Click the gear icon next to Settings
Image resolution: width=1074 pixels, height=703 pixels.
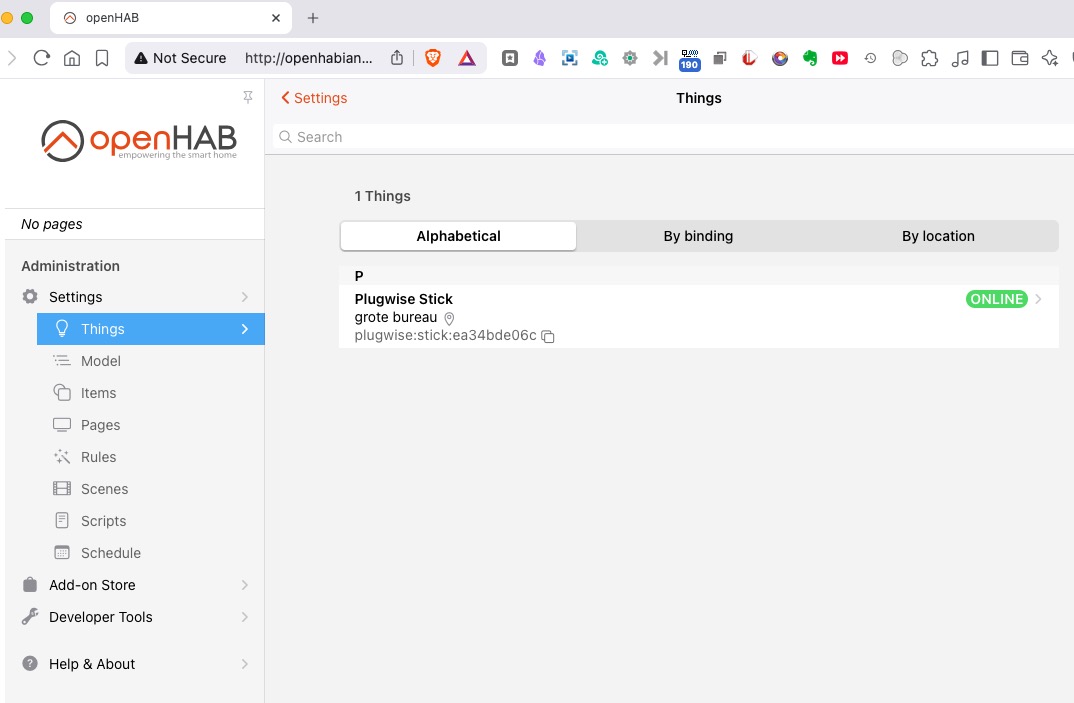point(30,297)
